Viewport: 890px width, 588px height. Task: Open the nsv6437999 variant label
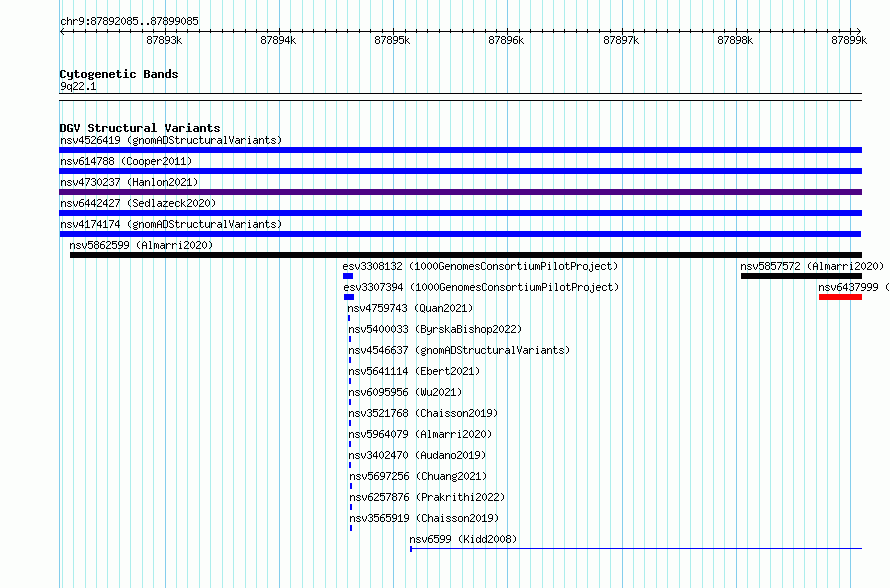point(854,287)
